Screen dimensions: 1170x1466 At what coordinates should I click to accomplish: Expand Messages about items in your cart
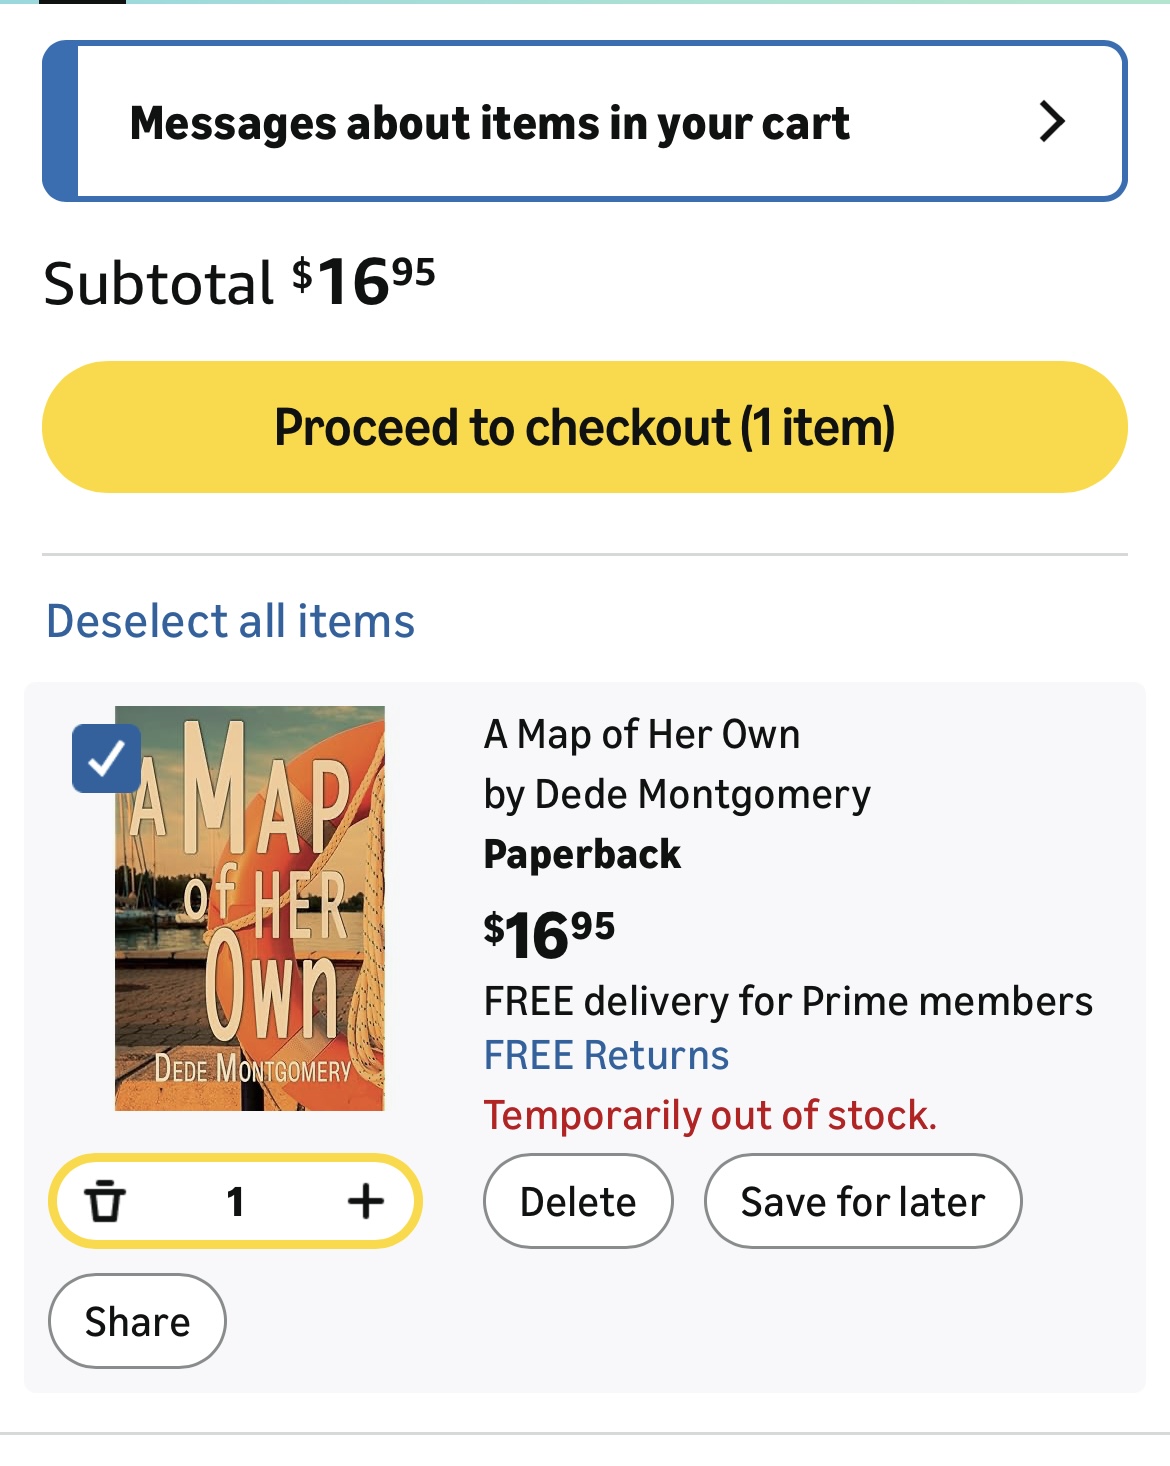(x=491, y=123)
